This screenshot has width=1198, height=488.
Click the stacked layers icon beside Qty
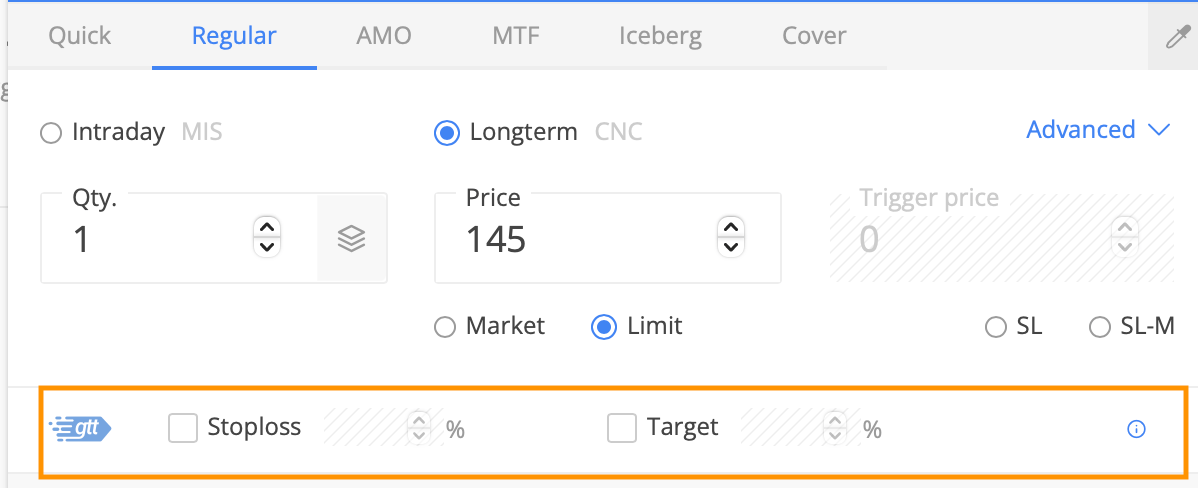pos(351,239)
